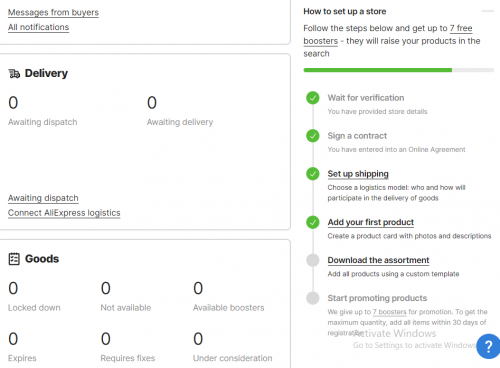Click the Available boosters count

[198, 288]
